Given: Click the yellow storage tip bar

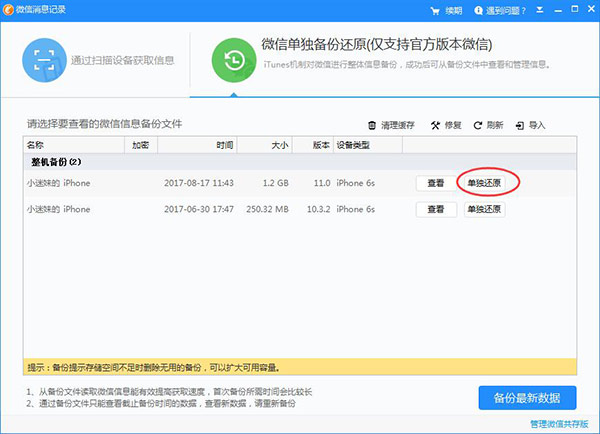Looking at the screenshot, I should pyautogui.click(x=300, y=367).
